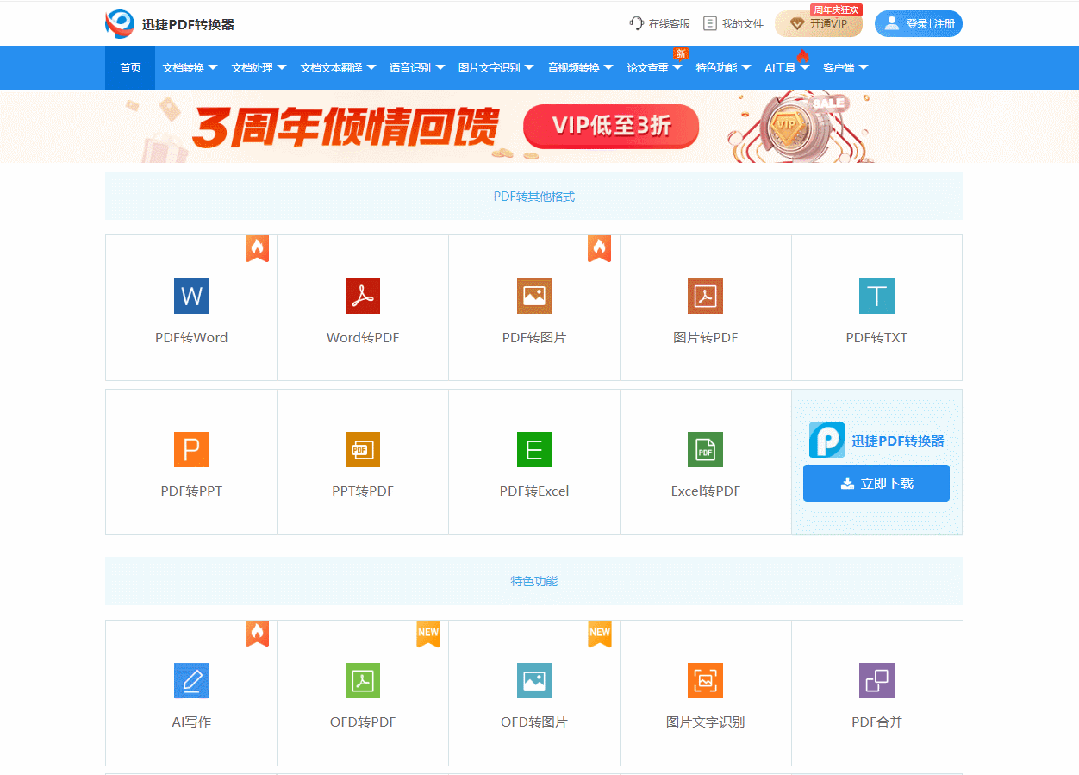
Task: Open the PDF转Word conversion tool
Action: [190, 307]
